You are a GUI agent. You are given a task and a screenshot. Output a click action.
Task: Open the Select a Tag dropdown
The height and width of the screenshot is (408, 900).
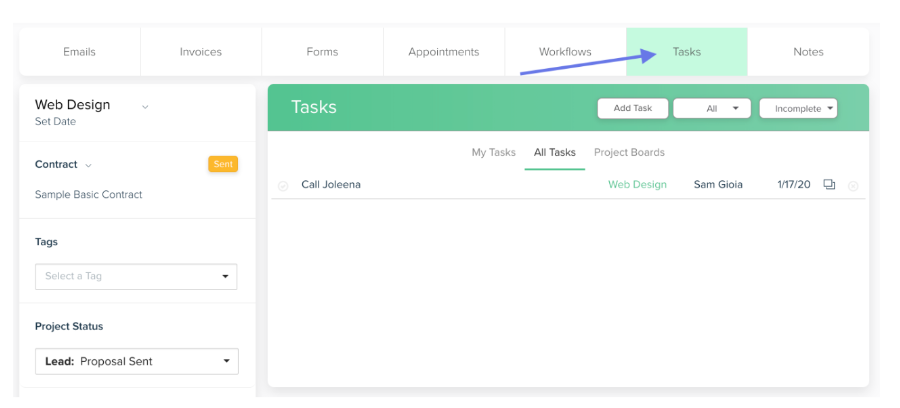[x=136, y=277]
